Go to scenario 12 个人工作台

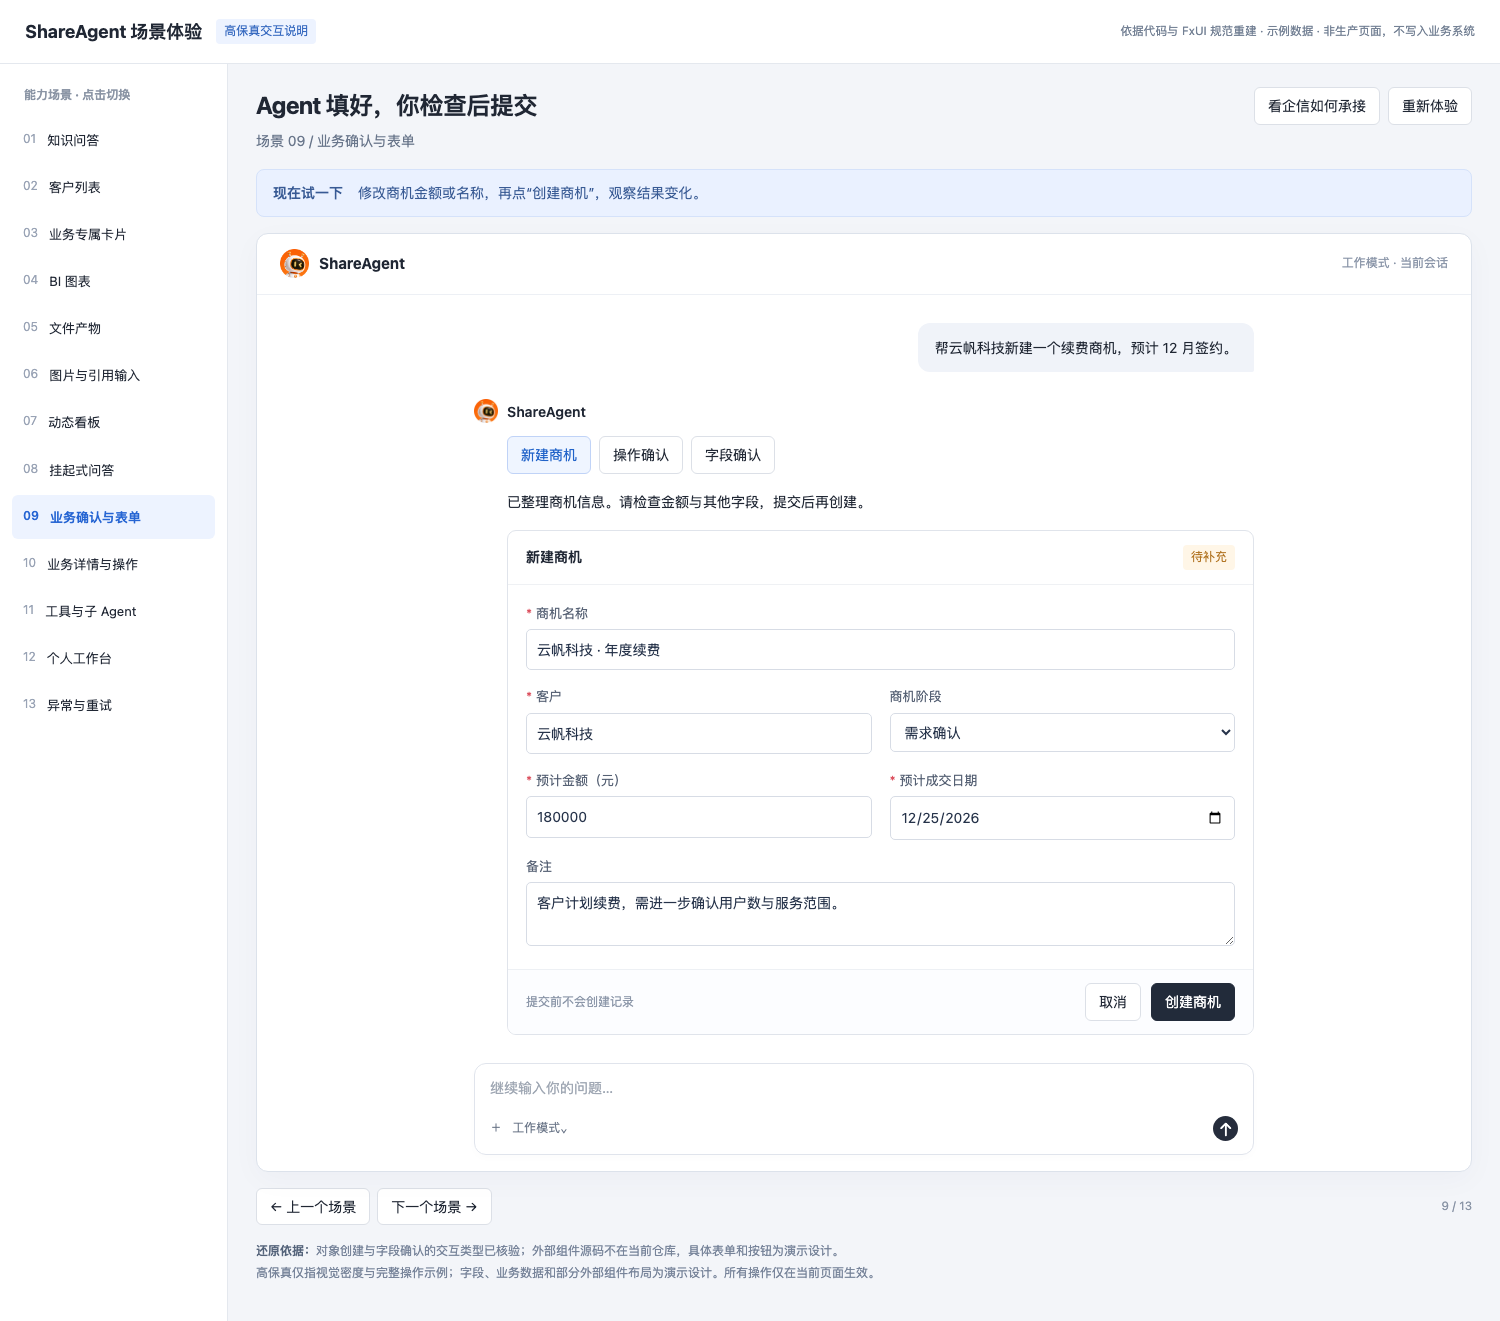[x=113, y=658]
